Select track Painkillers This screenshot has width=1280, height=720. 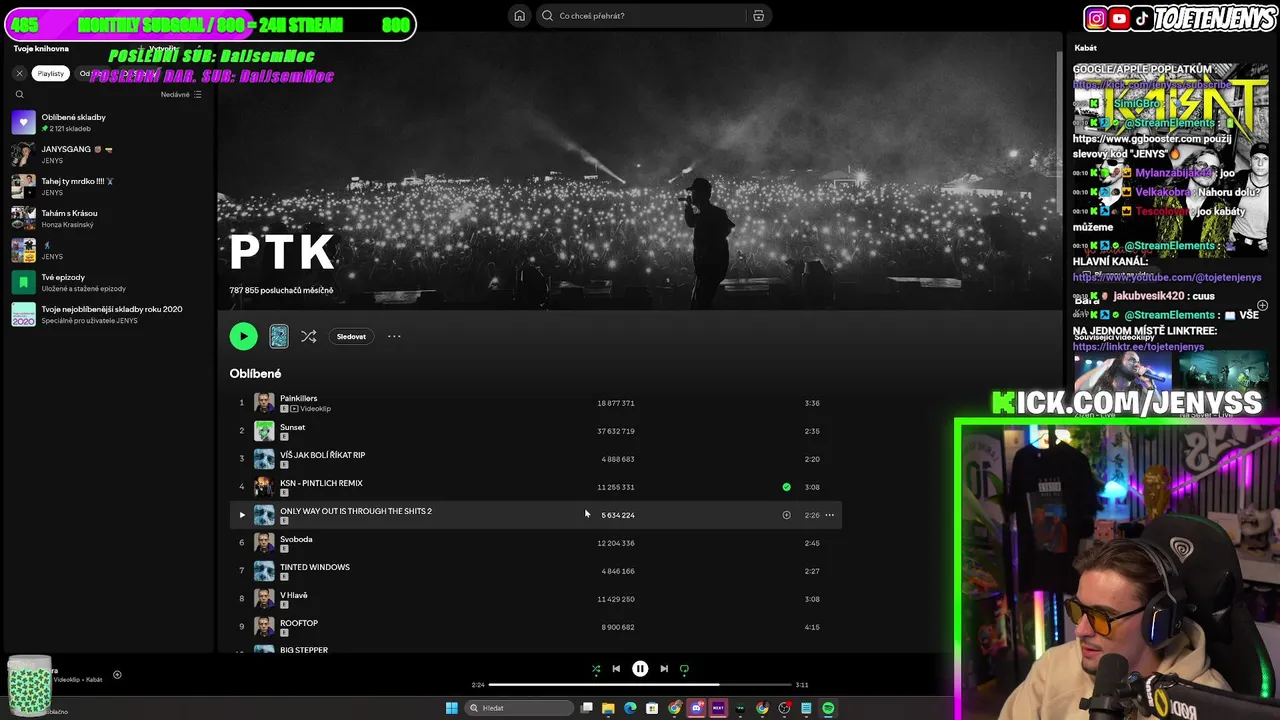[535, 403]
